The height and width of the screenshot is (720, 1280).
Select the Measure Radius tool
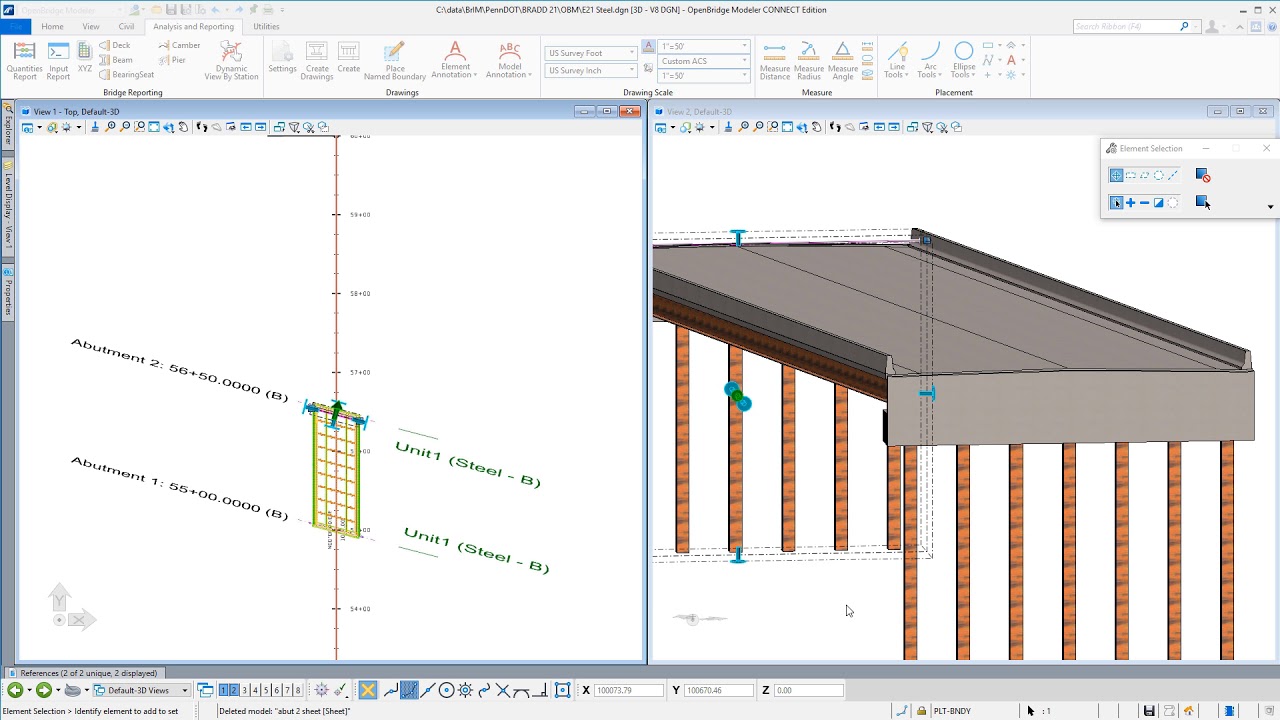pyautogui.click(x=809, y=60)
